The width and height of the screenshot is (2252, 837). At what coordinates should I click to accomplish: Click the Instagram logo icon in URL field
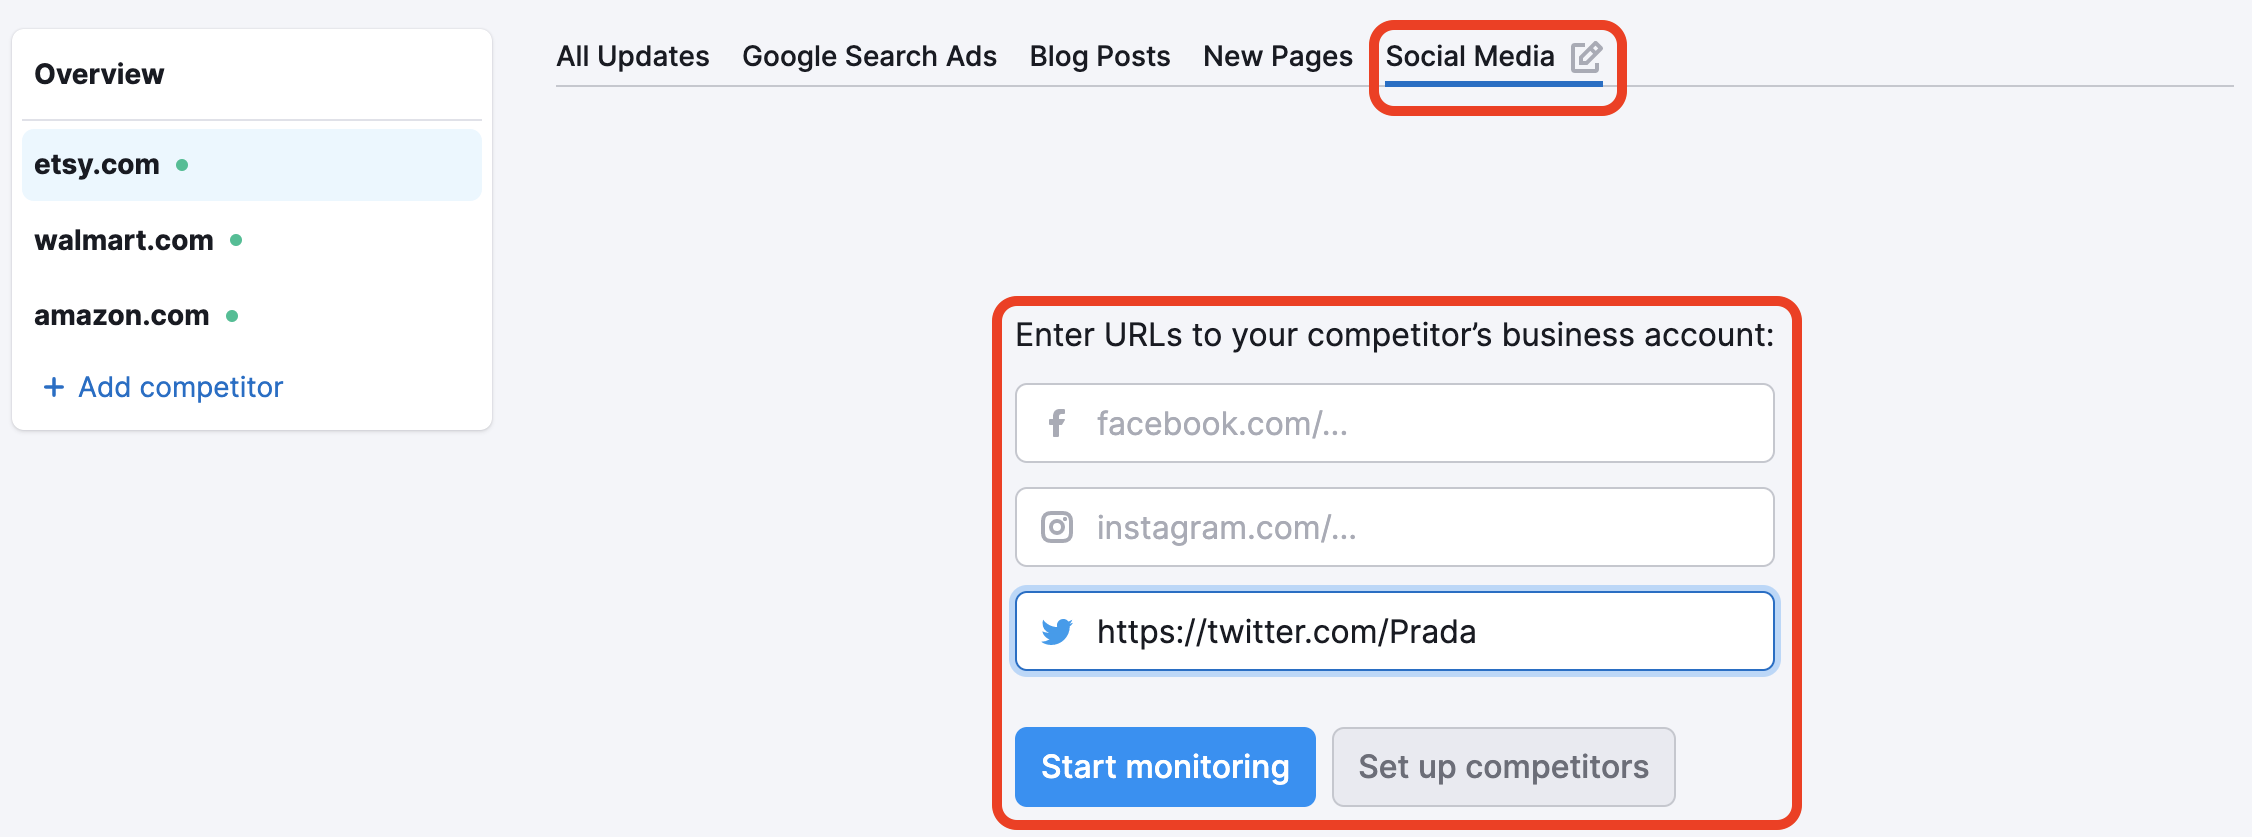tap(1057, 527)
